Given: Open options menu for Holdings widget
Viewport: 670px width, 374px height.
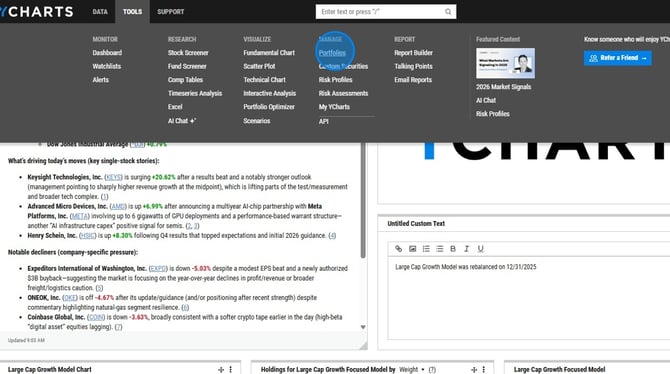Looking at the screenshot, I should (484, 370).
